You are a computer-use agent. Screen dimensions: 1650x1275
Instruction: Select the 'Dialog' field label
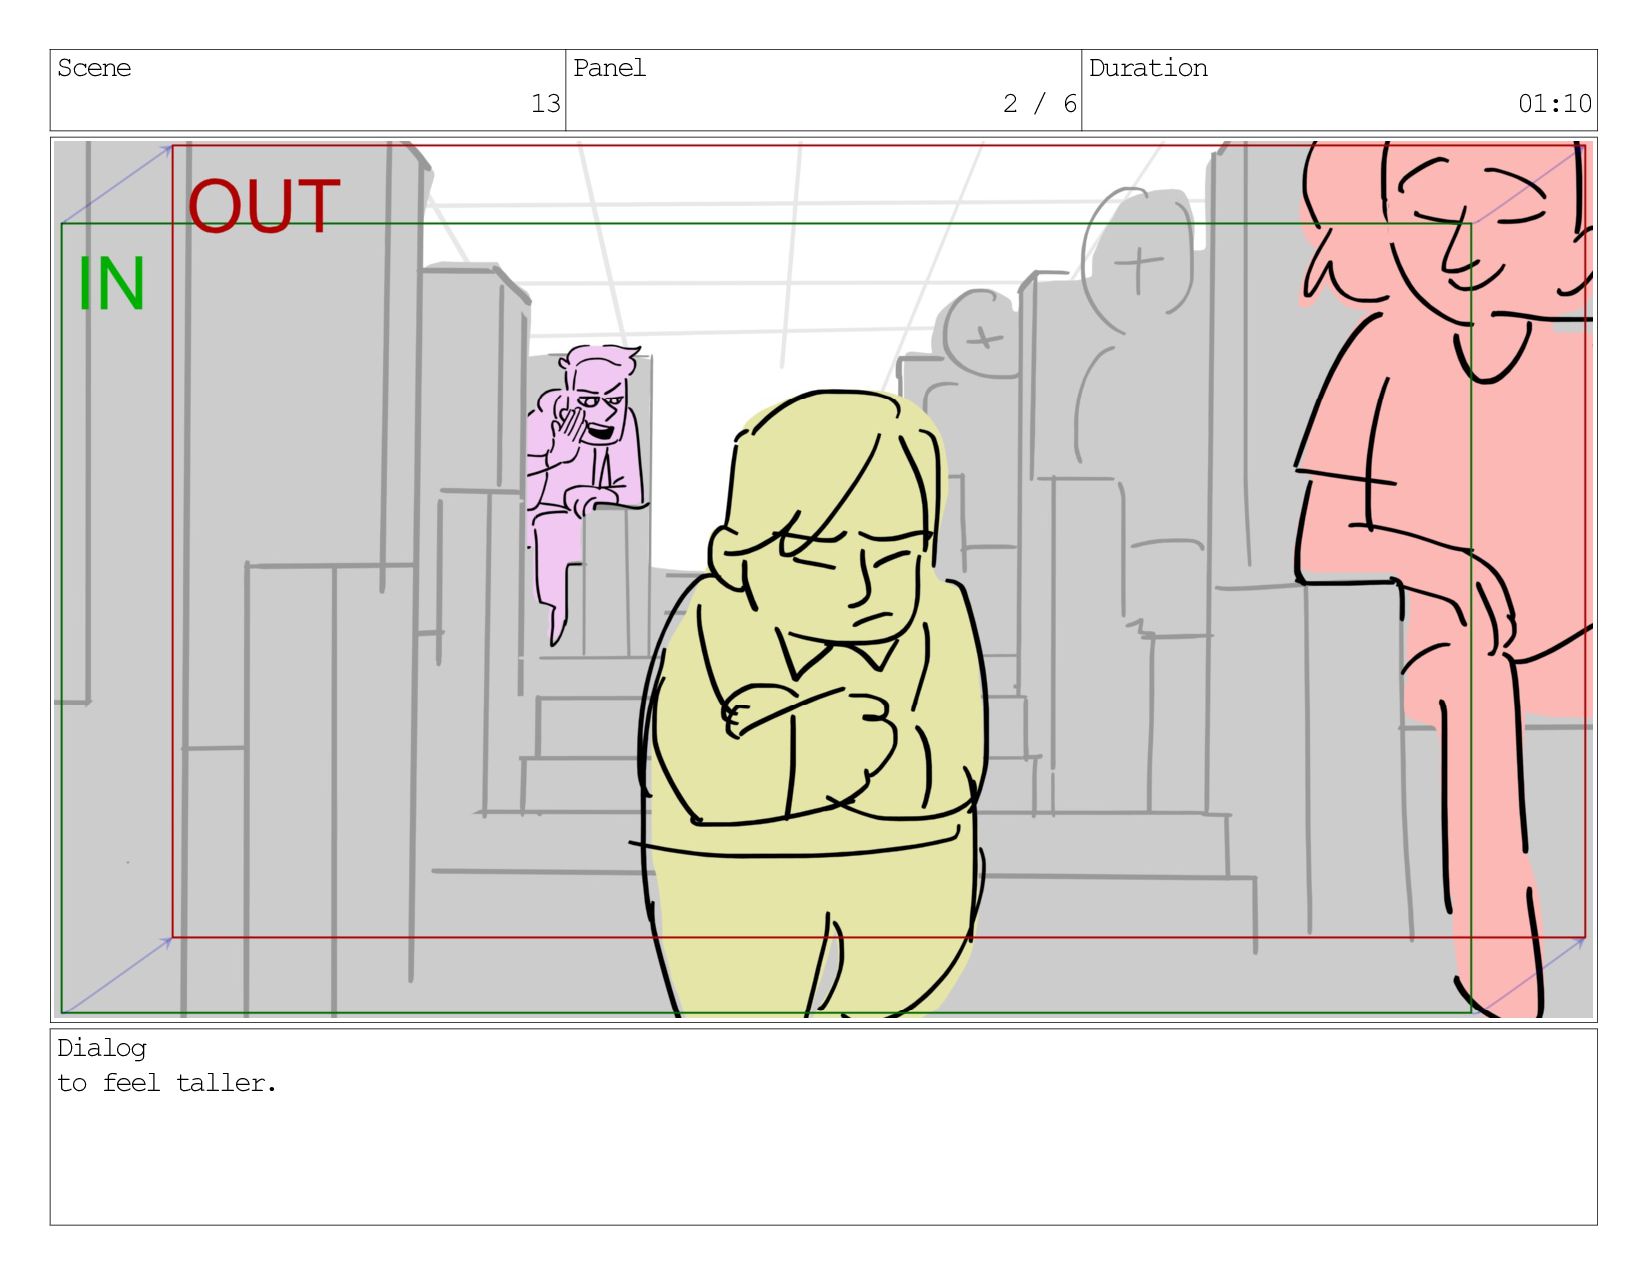(x=101, y=1048)
